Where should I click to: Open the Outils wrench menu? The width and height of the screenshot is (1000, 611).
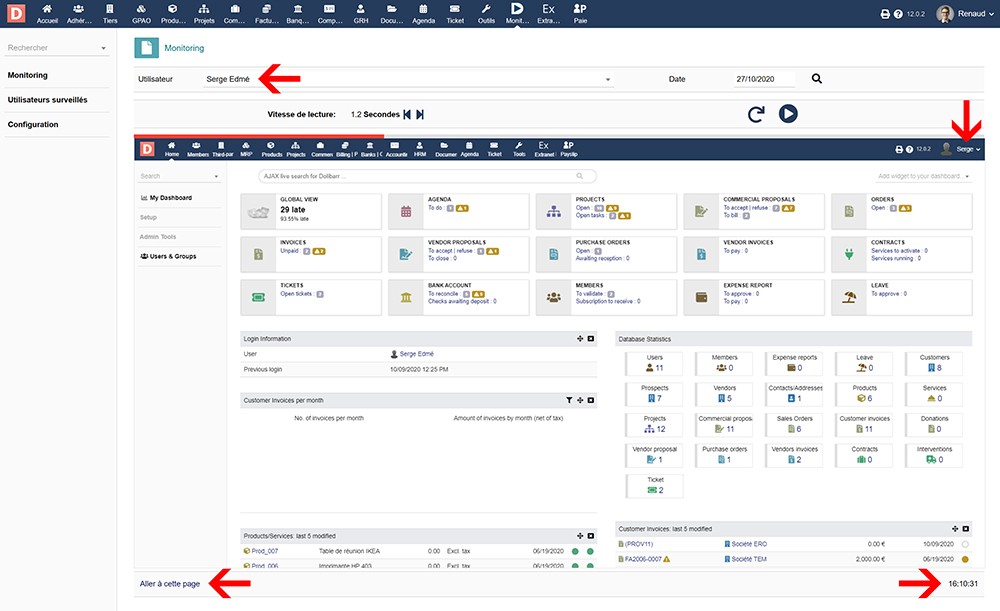coord(486,13)
